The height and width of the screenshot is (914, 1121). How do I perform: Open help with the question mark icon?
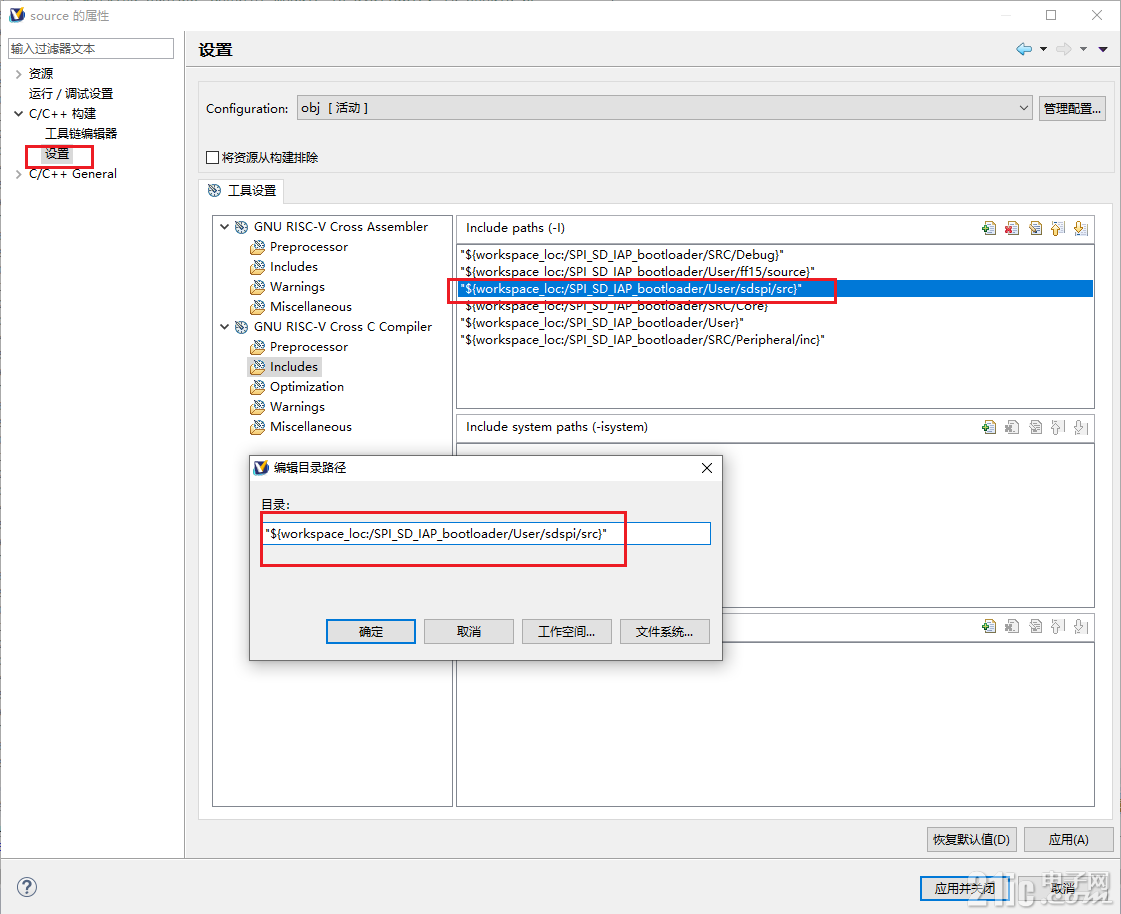[x=26, y=887]
